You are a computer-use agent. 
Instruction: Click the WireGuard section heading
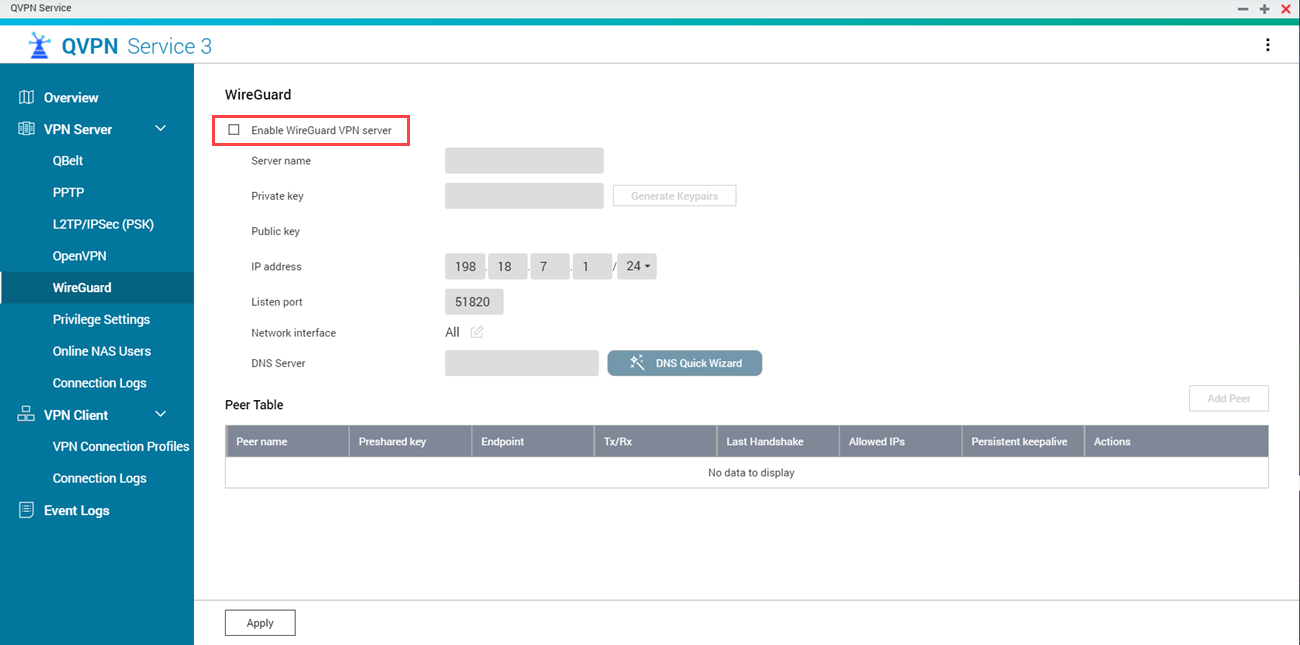click(x=258, y=95)
